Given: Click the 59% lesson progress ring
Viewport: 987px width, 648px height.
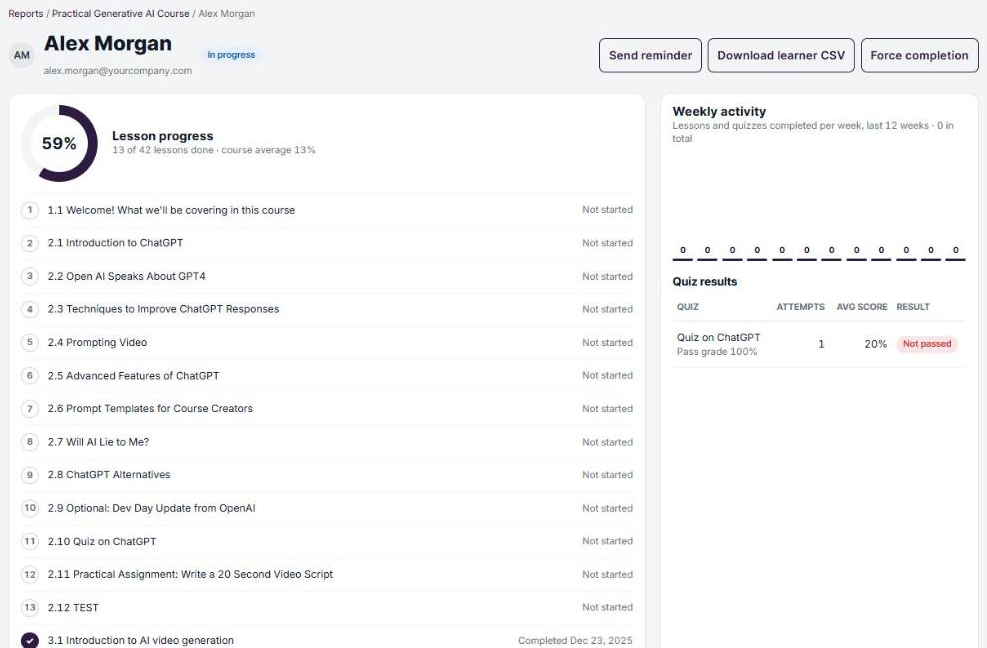Looking at the screenshot, I should 59,144.
